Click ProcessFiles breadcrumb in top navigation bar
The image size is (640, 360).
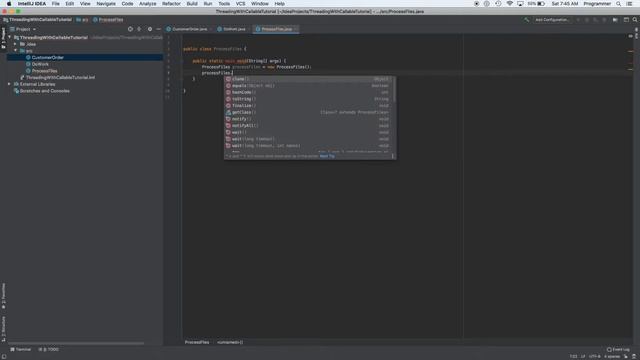tap(108, 20)
